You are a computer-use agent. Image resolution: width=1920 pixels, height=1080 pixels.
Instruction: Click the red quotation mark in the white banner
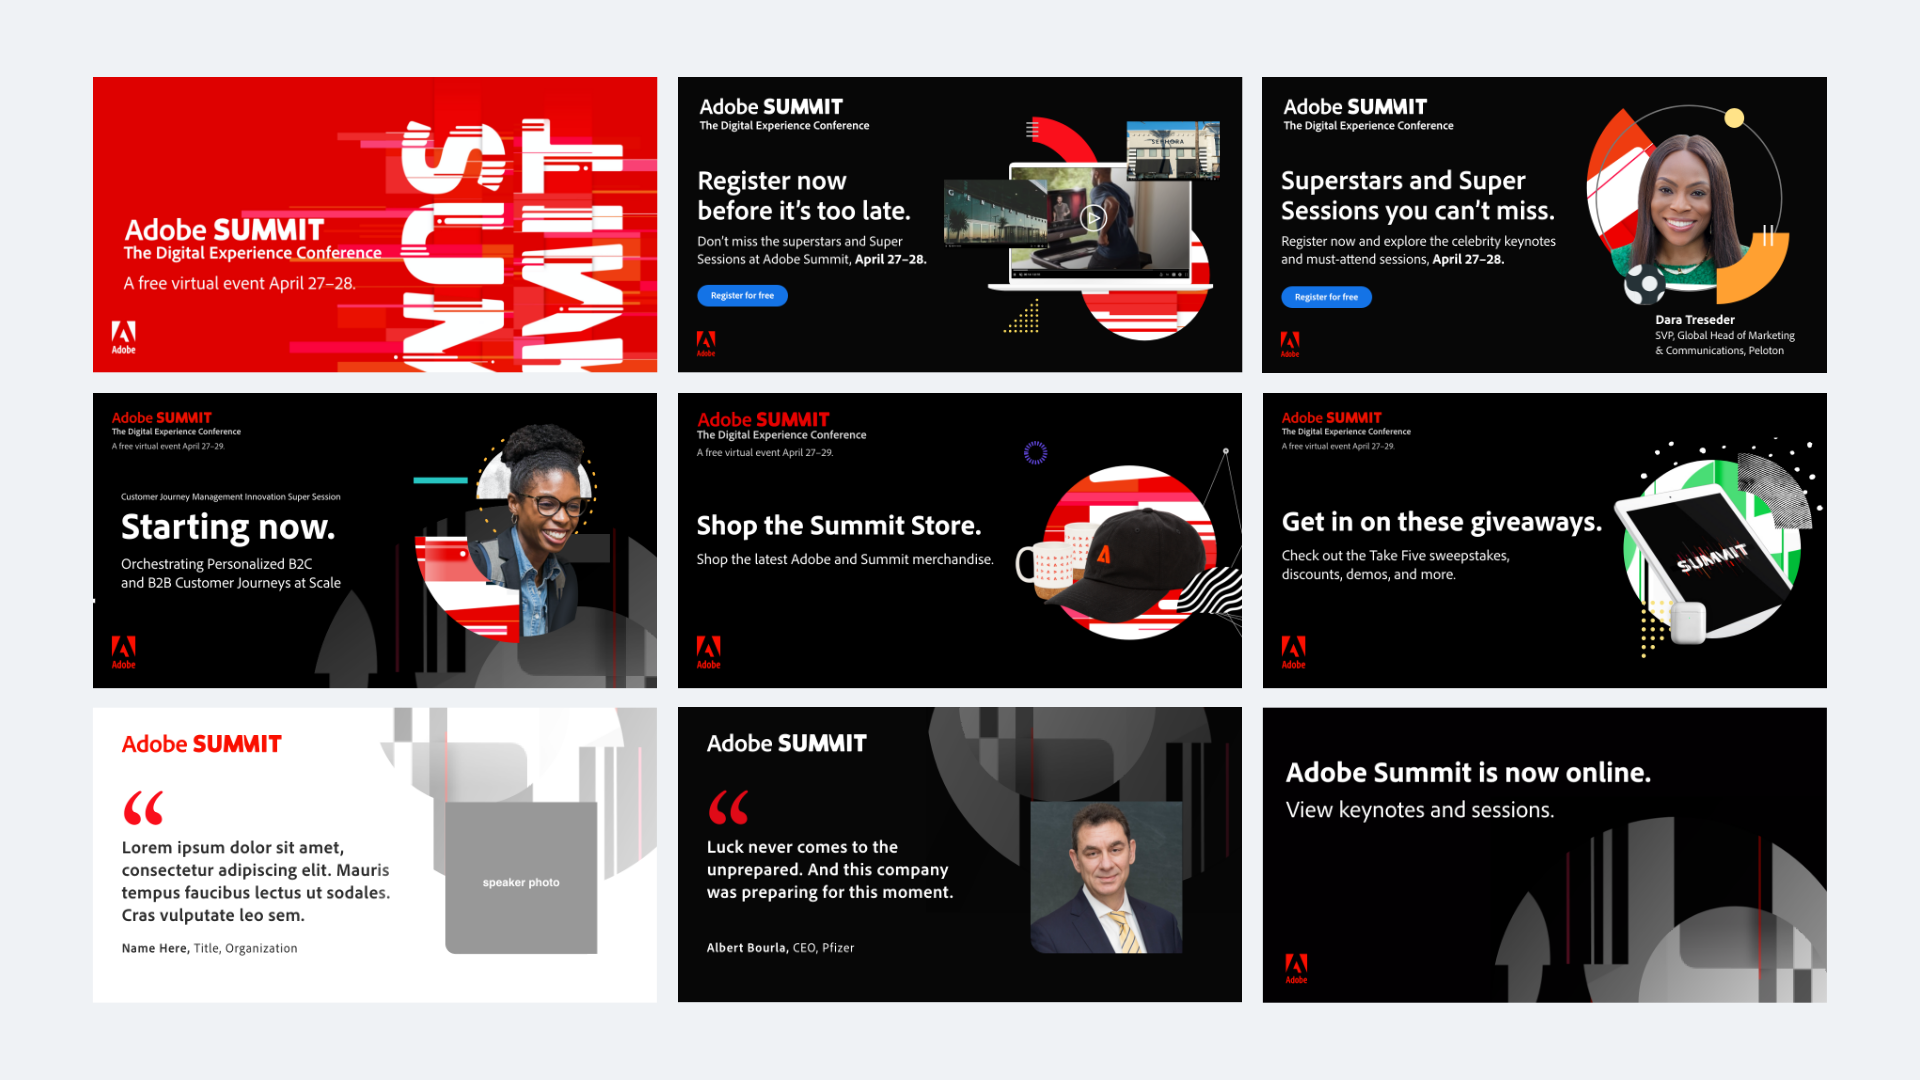pos(143,807)
